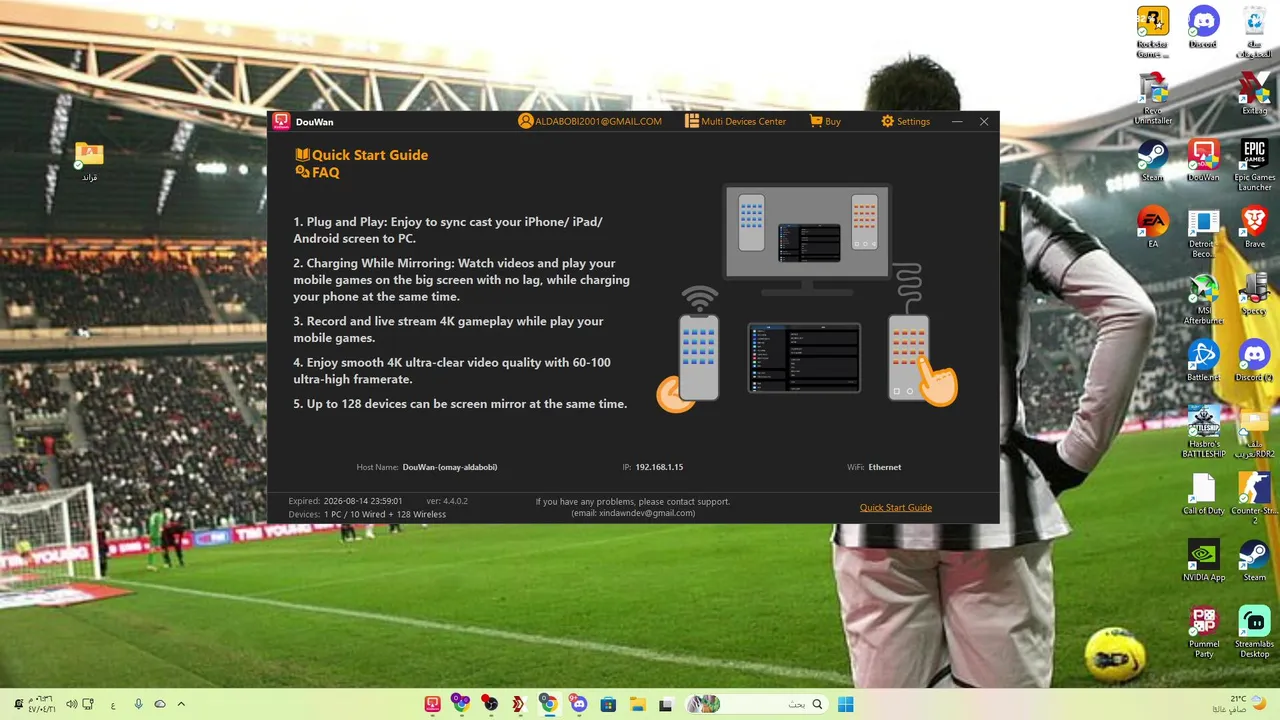
Task: Open the ALDABOBI2001@GMAIL.COM account menu
Action: coord(590,121)
